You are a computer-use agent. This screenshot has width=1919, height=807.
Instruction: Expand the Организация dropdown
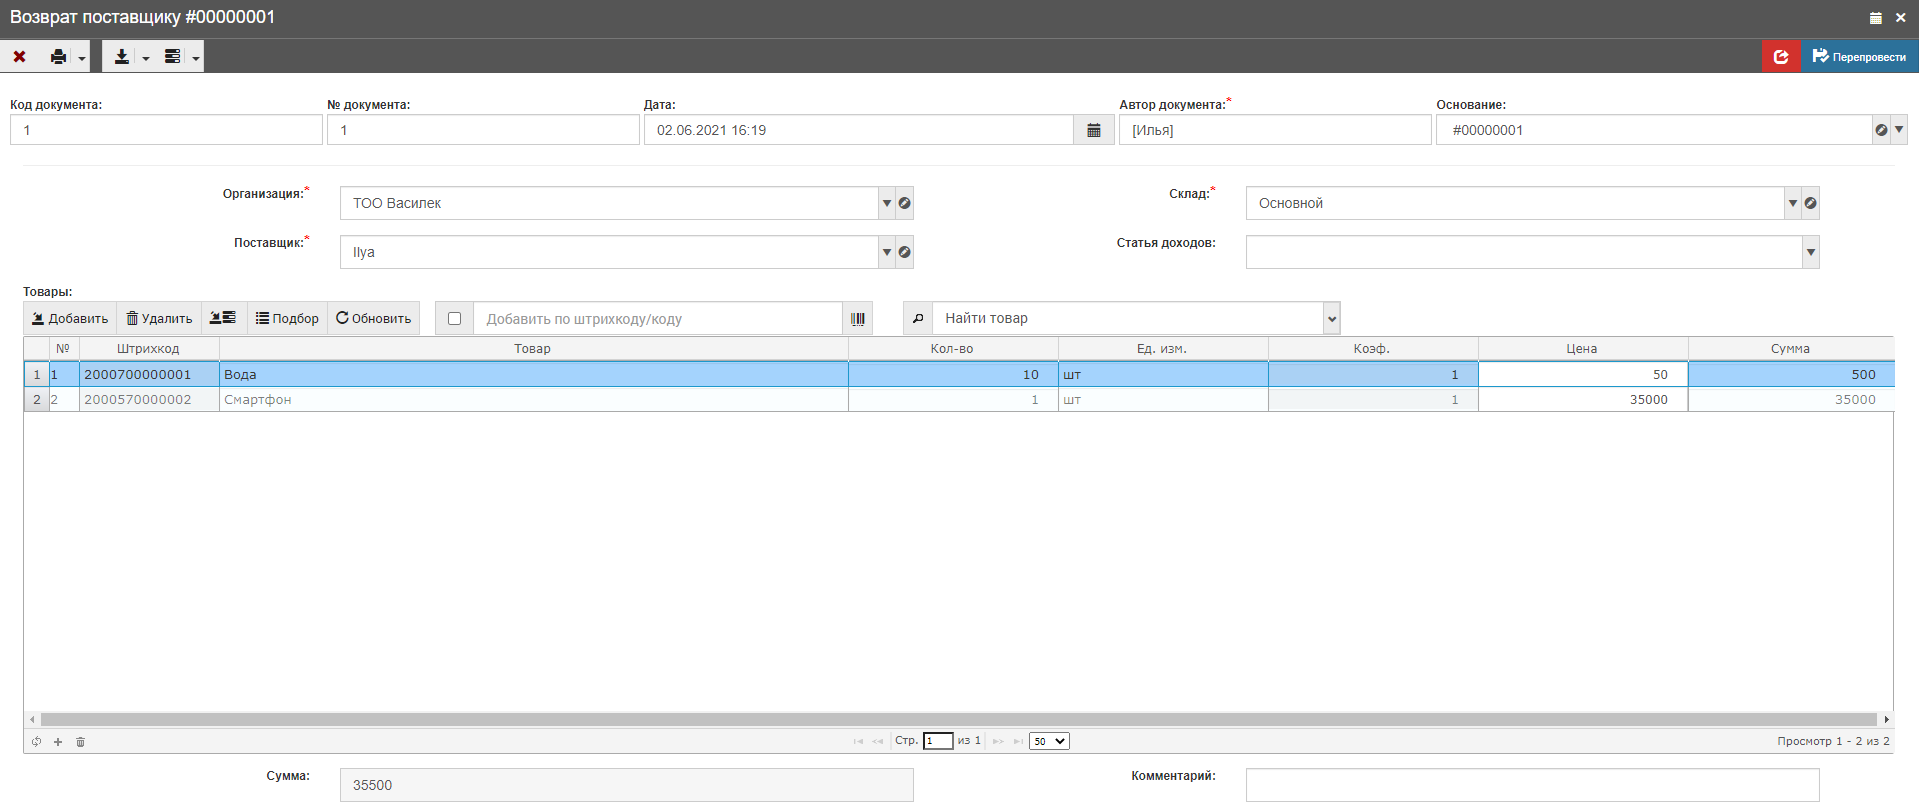[x=886, y=203]
